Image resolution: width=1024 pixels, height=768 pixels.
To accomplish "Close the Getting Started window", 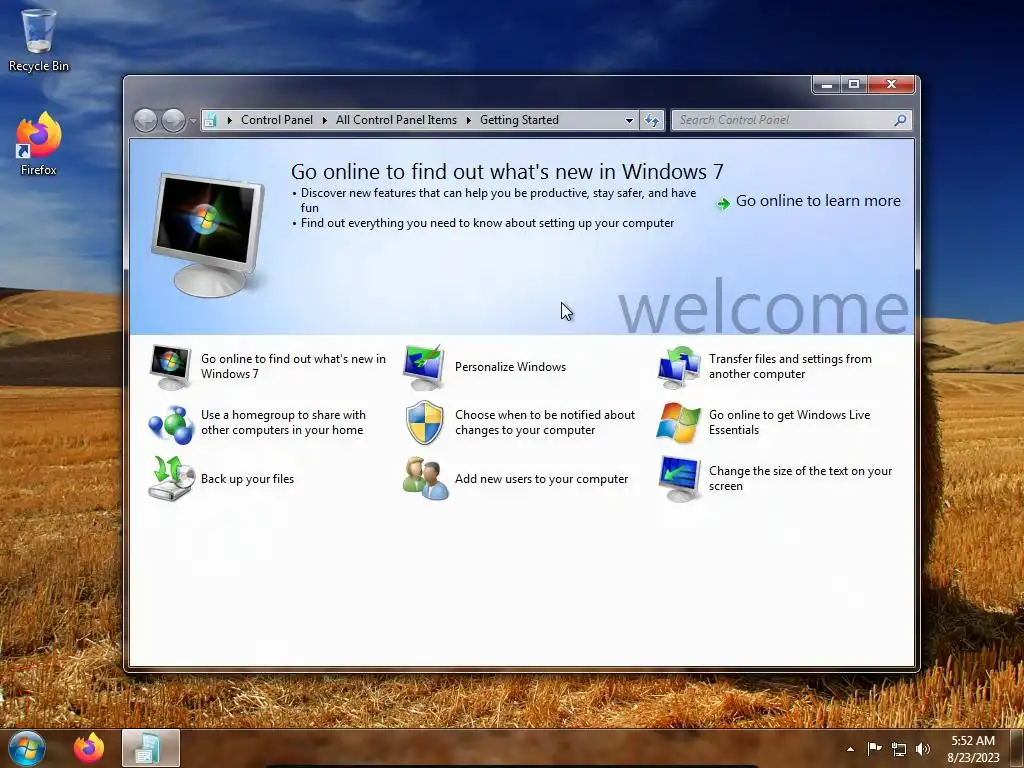I will pyautogui.click(x=891, y=84).
